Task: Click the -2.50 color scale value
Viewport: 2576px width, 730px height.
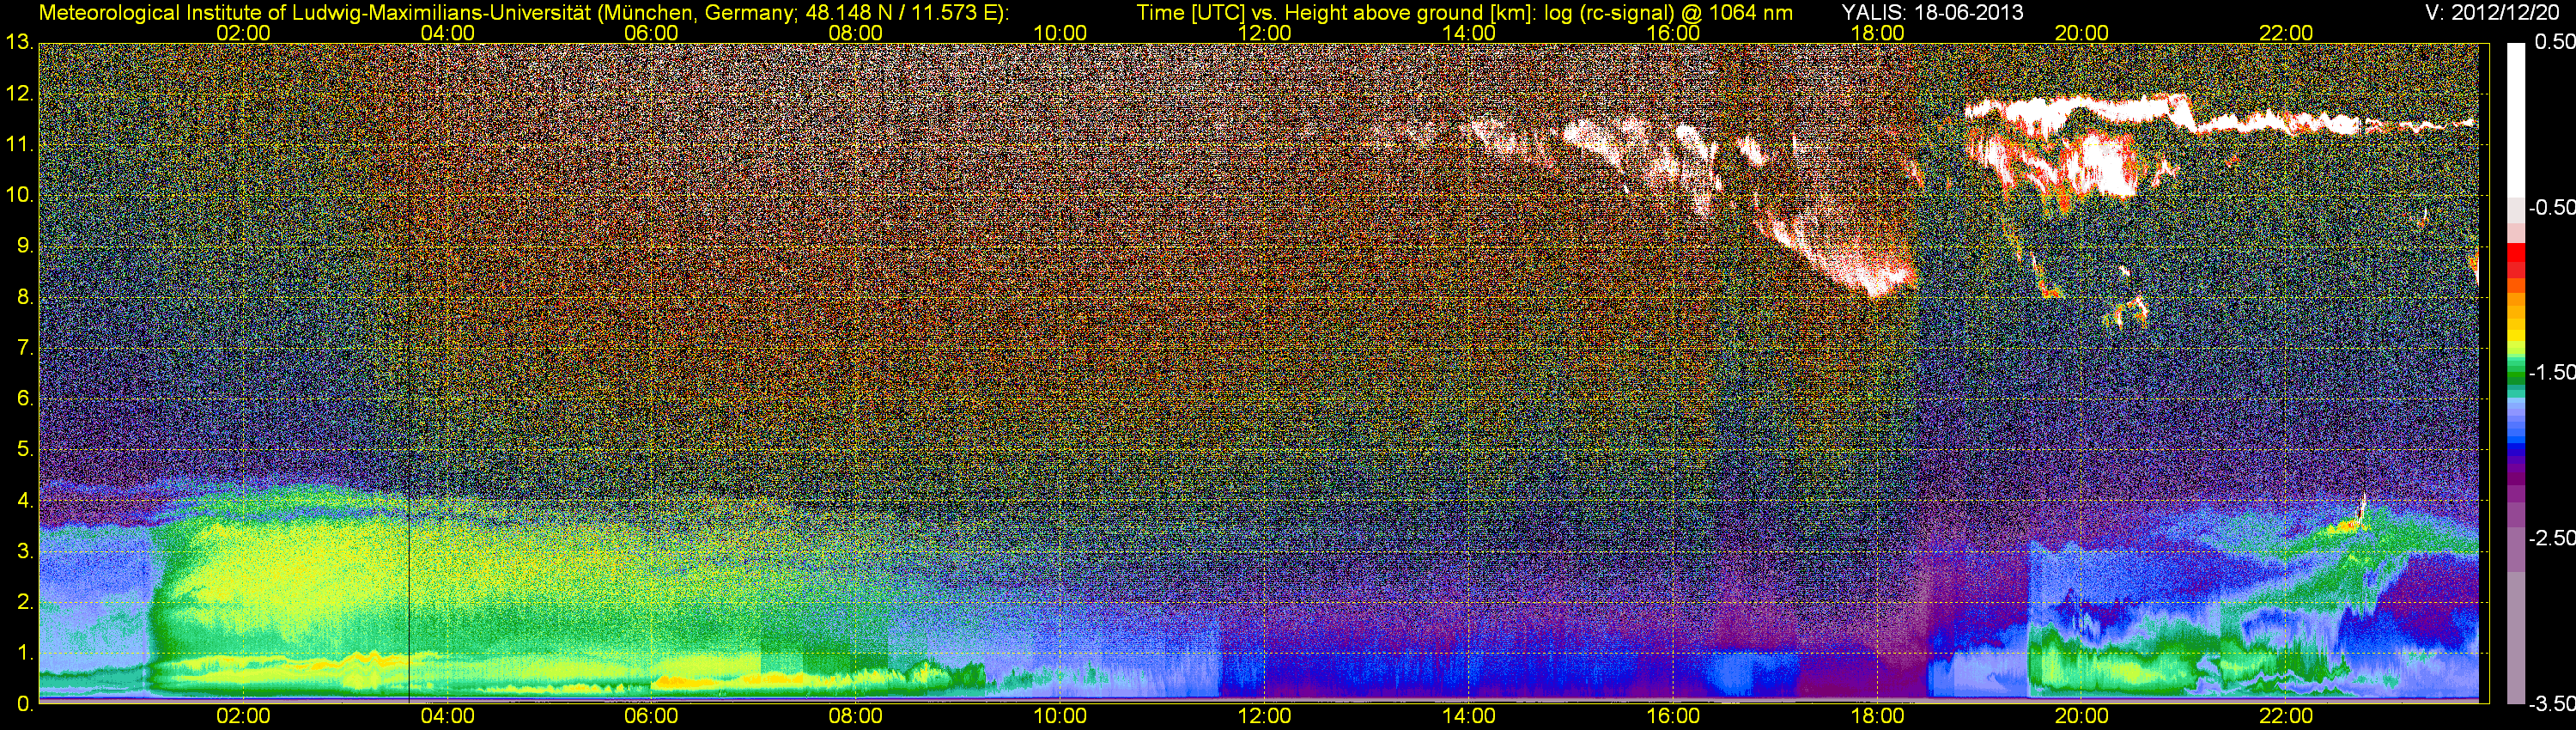Action: tap(2551, 538)
